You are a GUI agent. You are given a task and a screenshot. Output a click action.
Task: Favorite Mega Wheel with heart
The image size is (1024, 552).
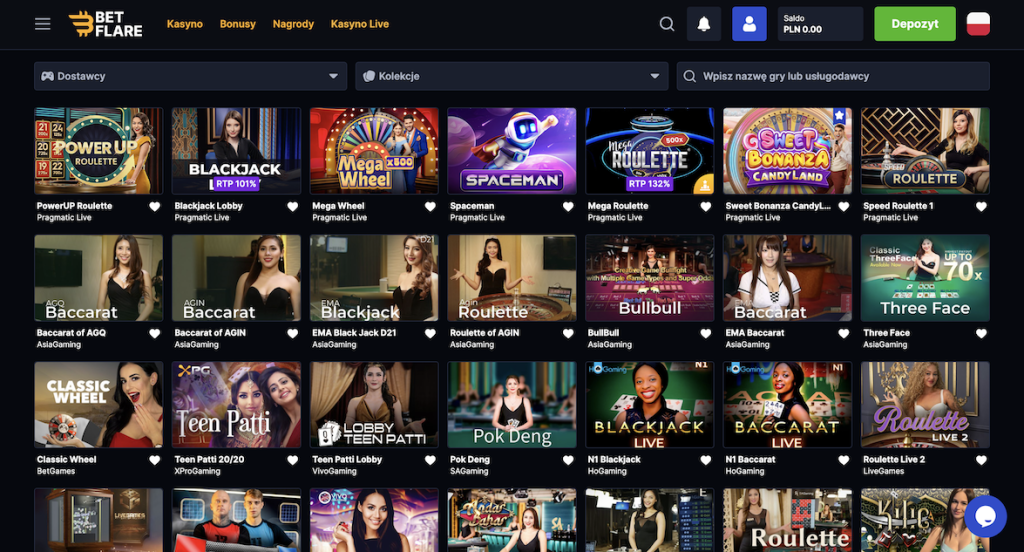click(x=430, y=206)
